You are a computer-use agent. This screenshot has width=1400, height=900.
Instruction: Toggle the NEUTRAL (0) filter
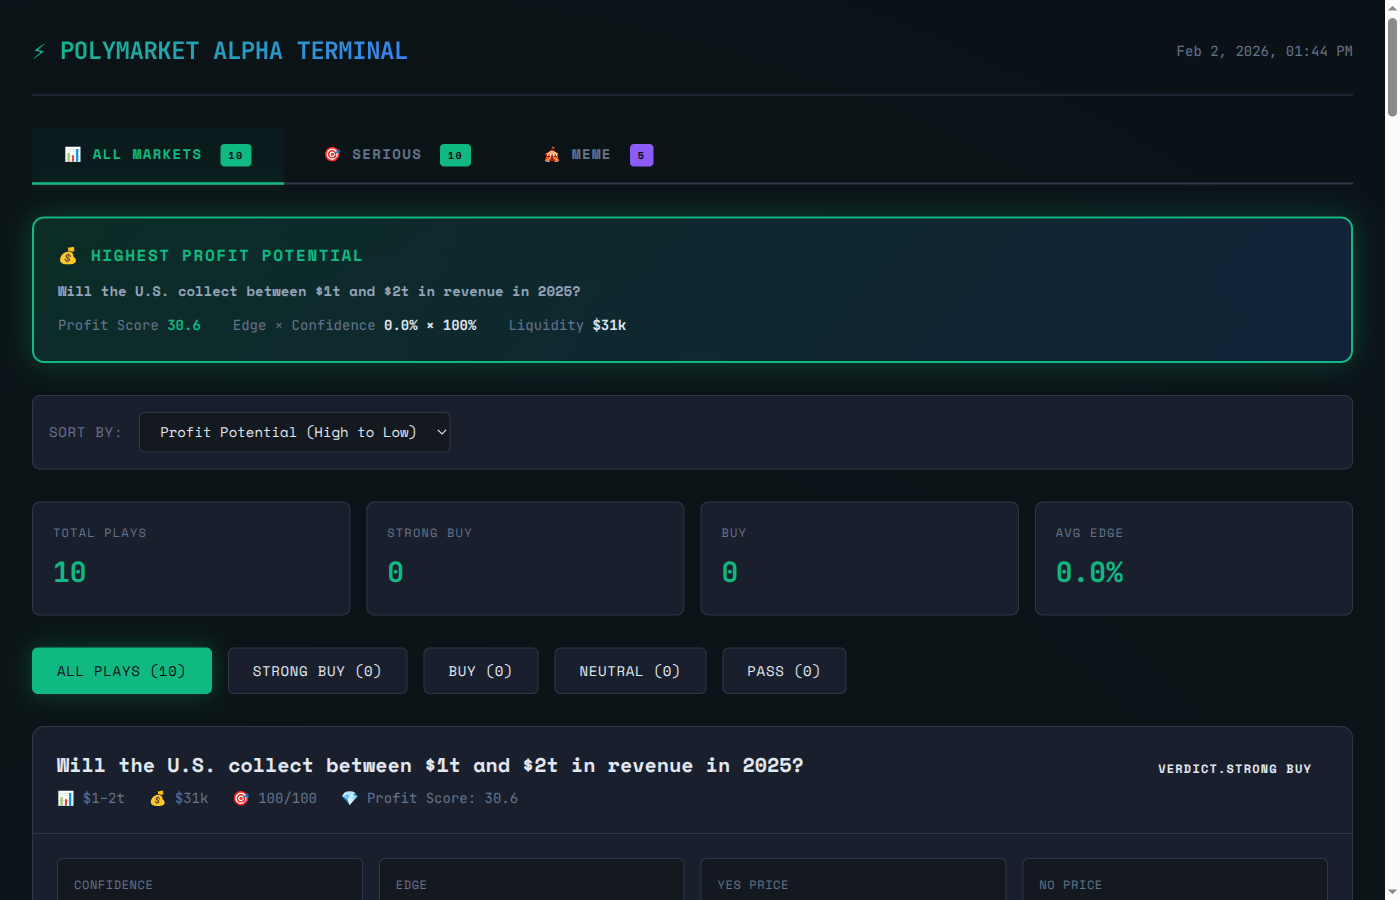[x=630, y=670]
